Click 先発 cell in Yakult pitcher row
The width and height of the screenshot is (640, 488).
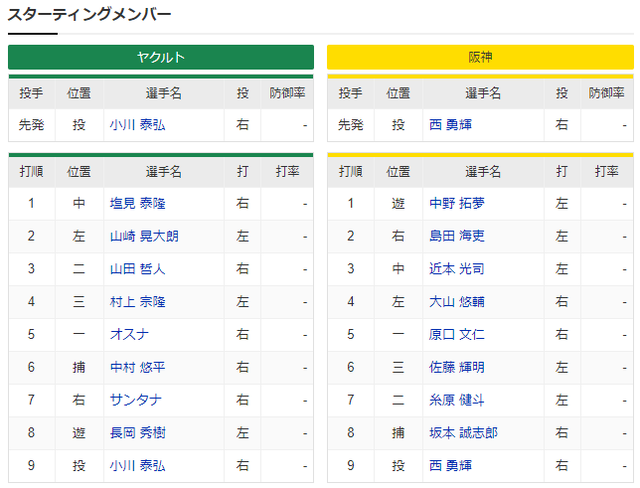pyautogui.click(x=31, y=125)
